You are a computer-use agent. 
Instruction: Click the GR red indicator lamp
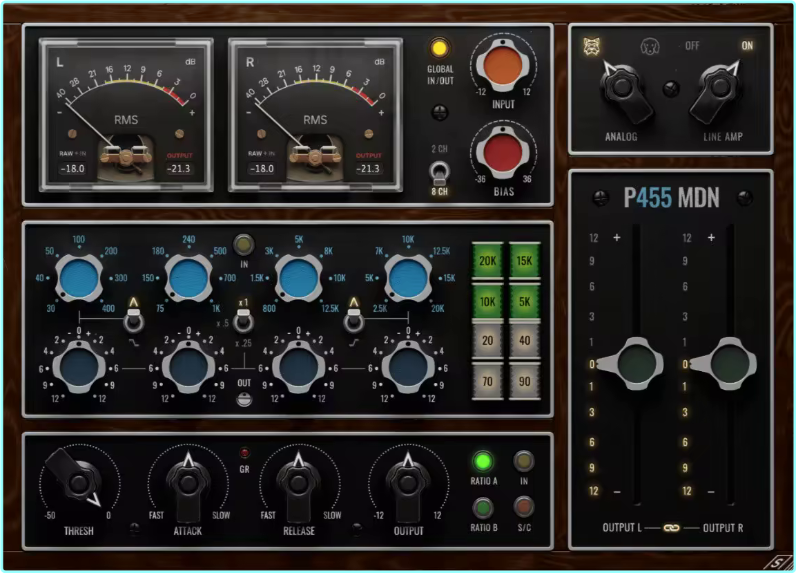(244, 452)
